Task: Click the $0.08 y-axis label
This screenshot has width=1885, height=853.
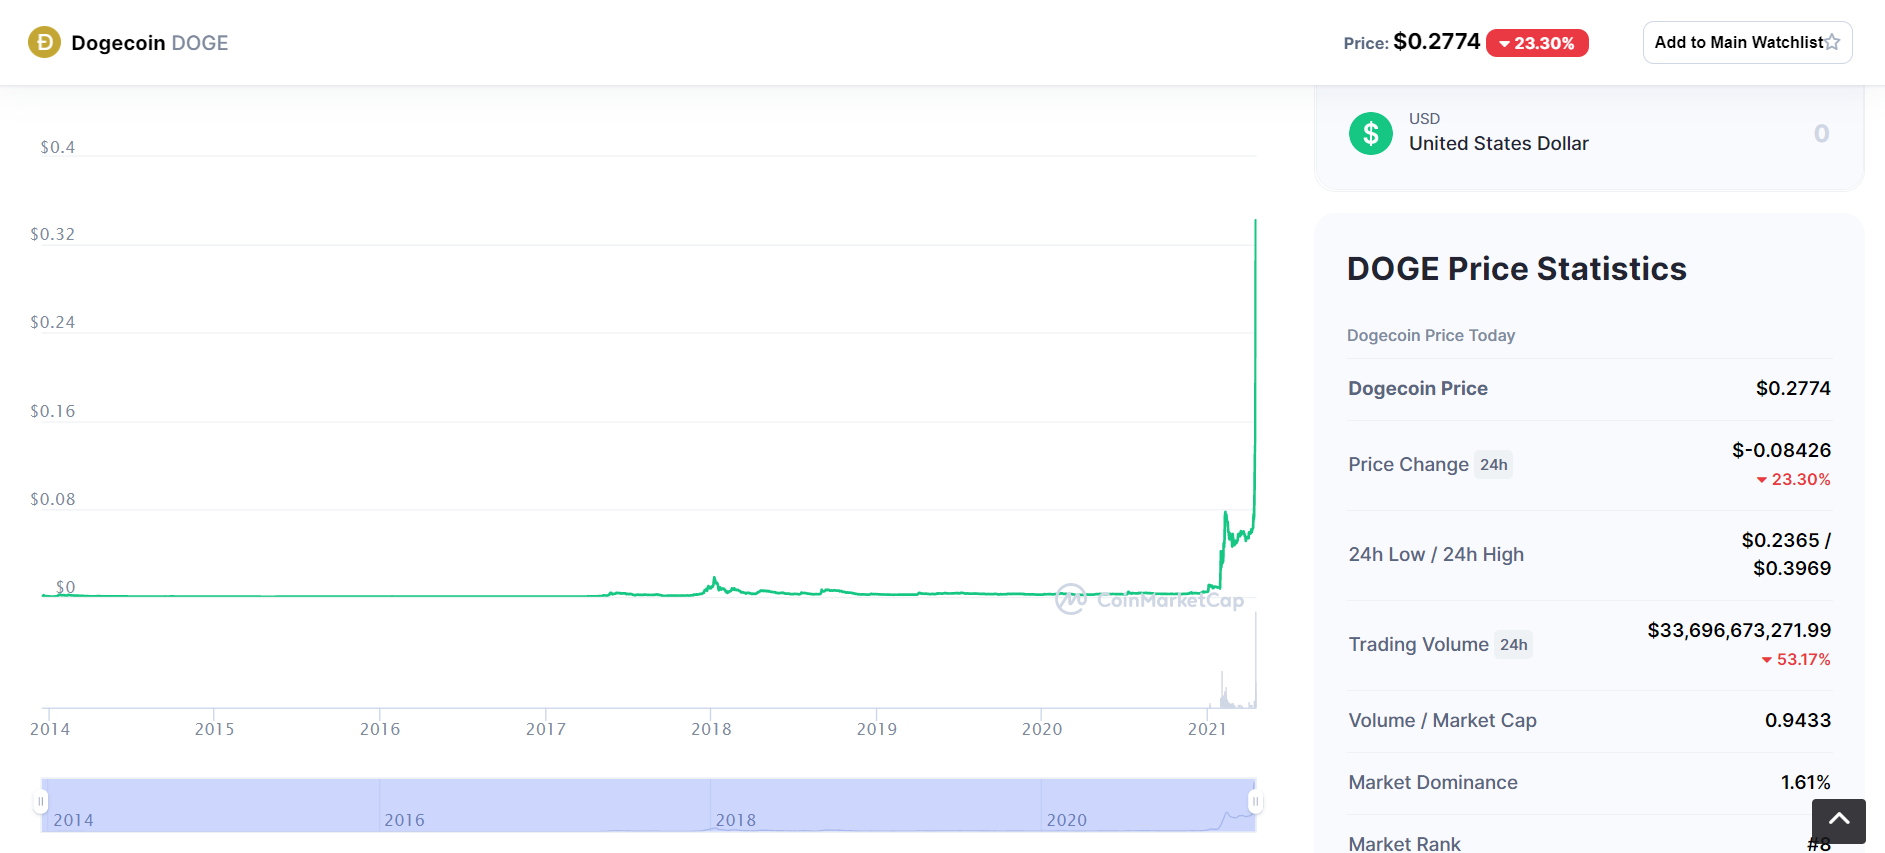Action: click(53, 499)
